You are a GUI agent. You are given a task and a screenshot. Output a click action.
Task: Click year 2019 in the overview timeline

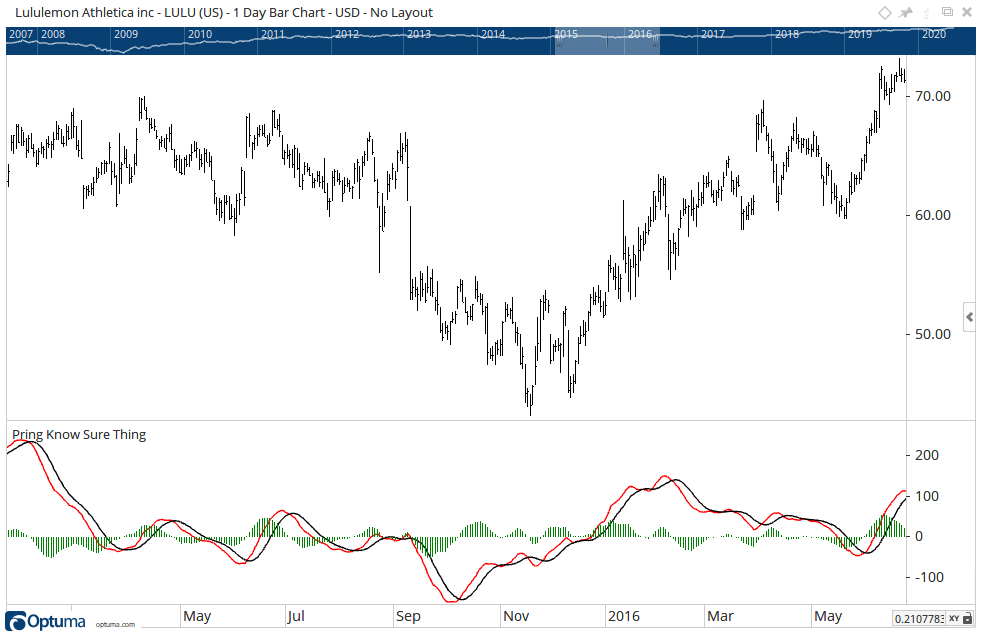[859, 34]
